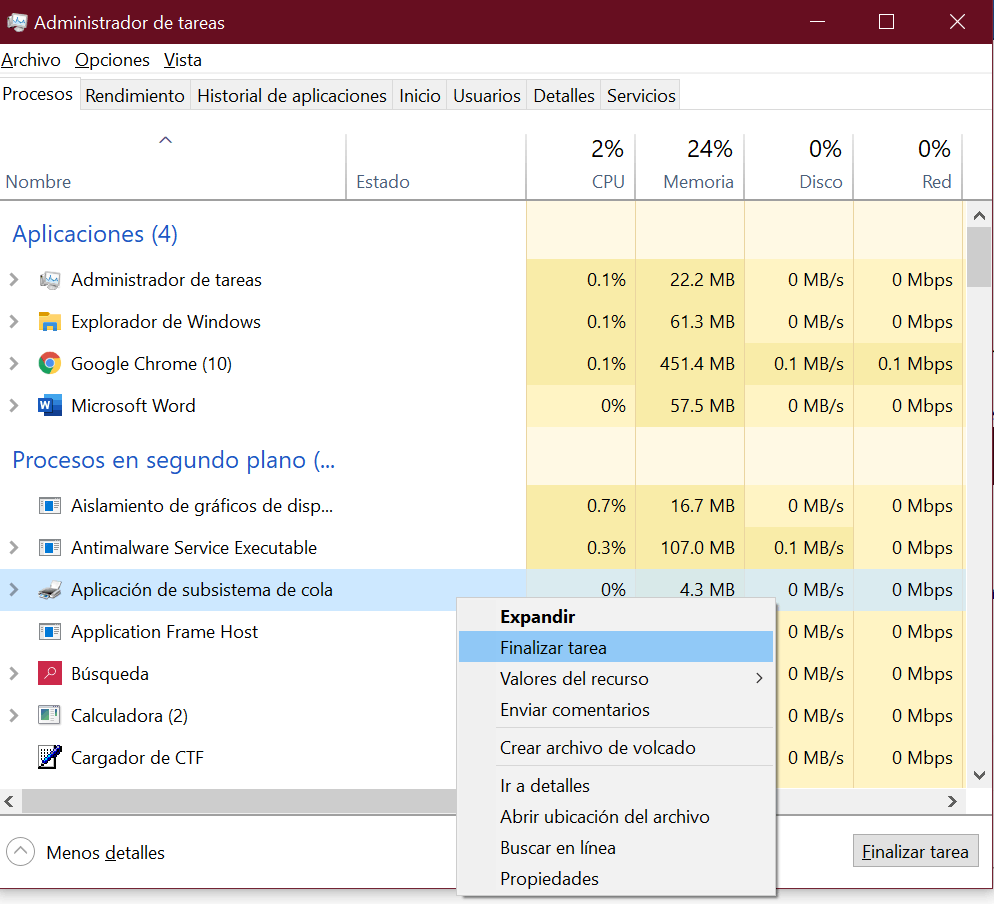Click the Google Chrome icon

[49, 363]
